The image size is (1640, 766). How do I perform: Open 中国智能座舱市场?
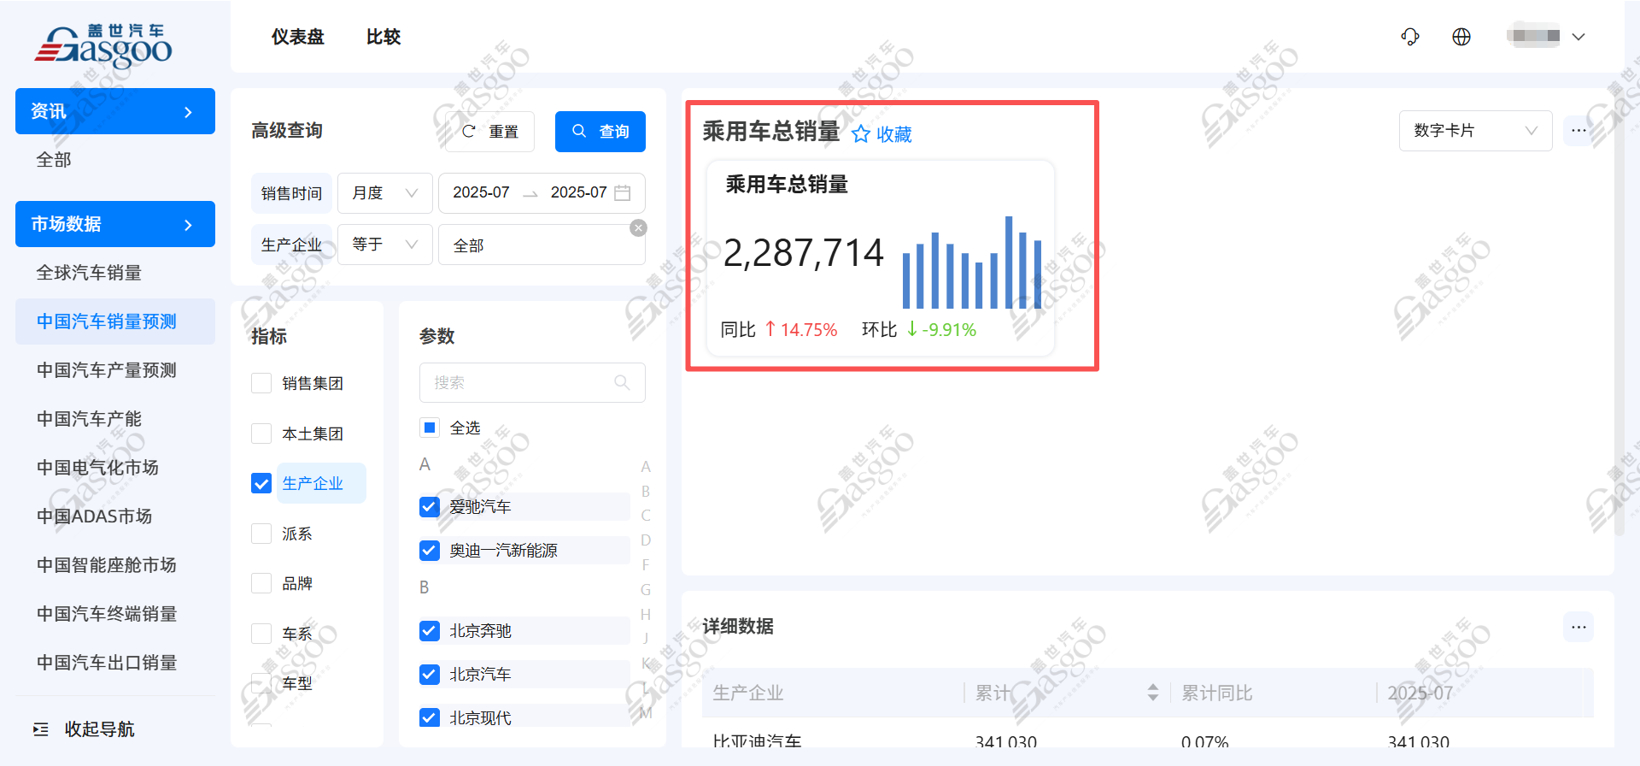point(107,566)
